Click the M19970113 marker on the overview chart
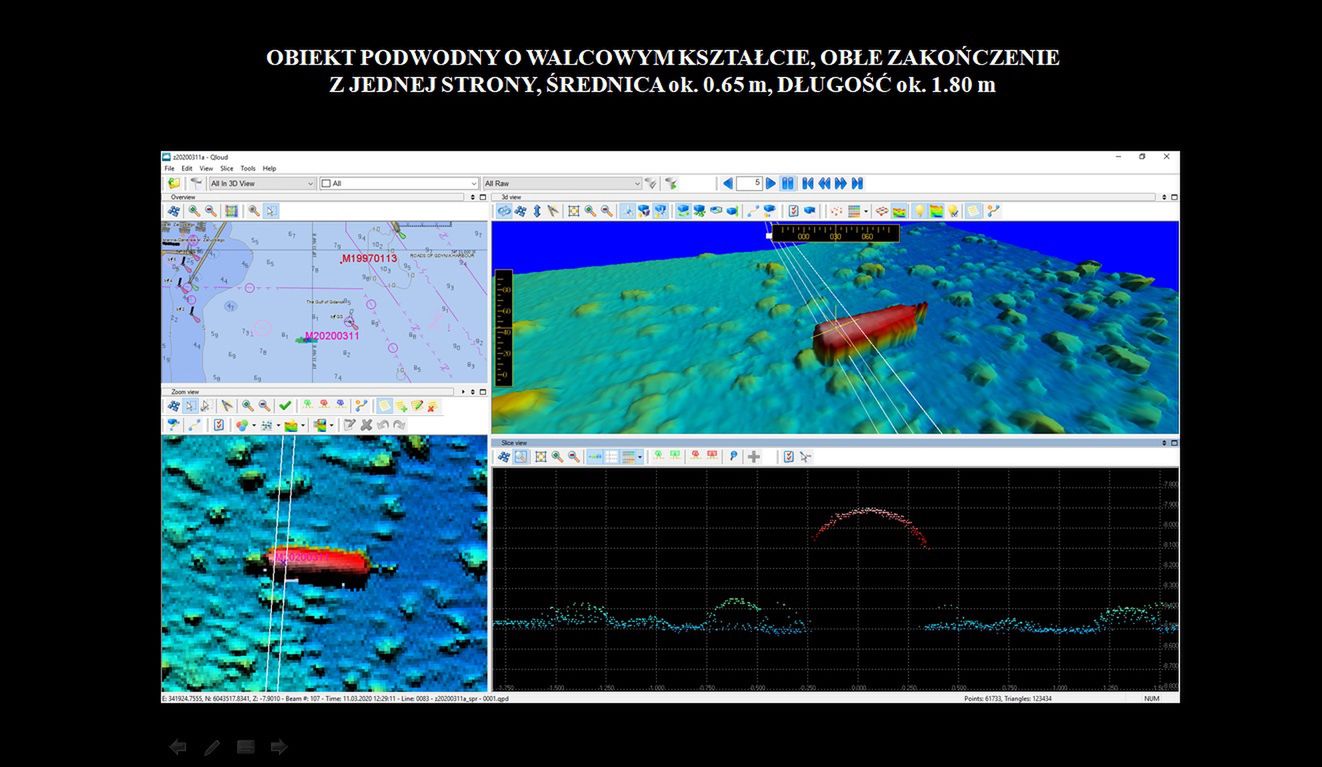The width and height of the screenshot is (1322, 767). click(369, 258)
